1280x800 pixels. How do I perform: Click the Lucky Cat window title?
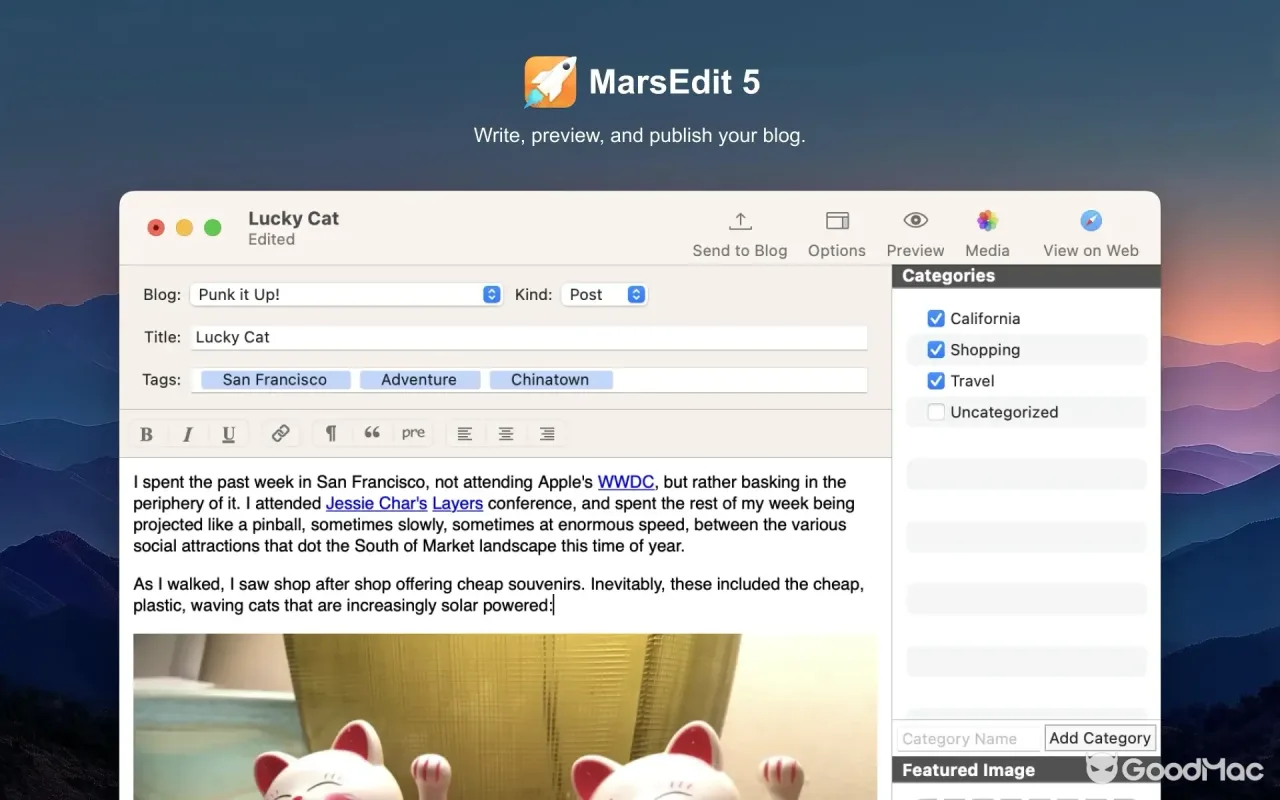293,218
